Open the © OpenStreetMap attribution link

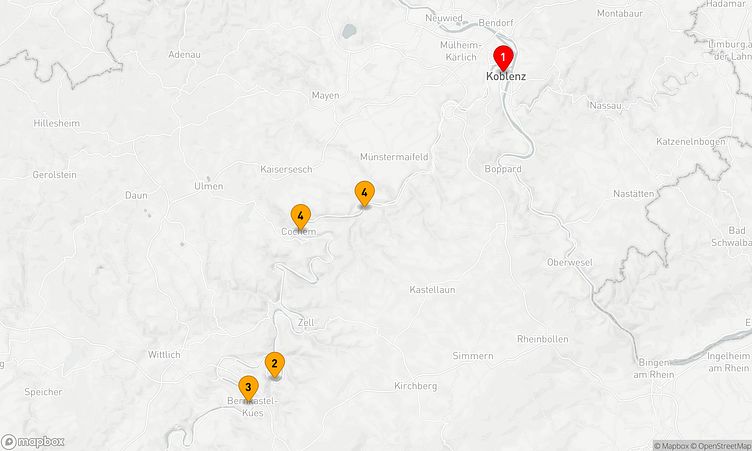720,446
